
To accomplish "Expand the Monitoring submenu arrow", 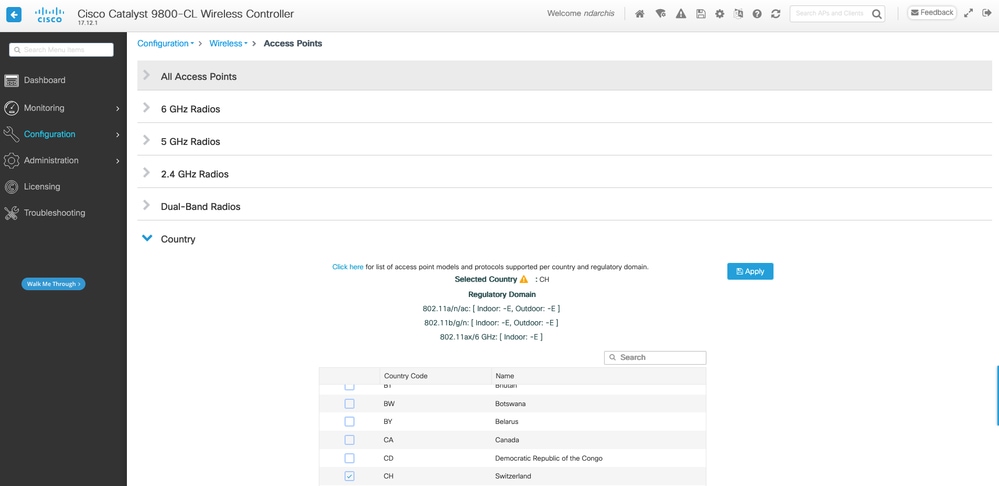I will (x=117, y=109).
